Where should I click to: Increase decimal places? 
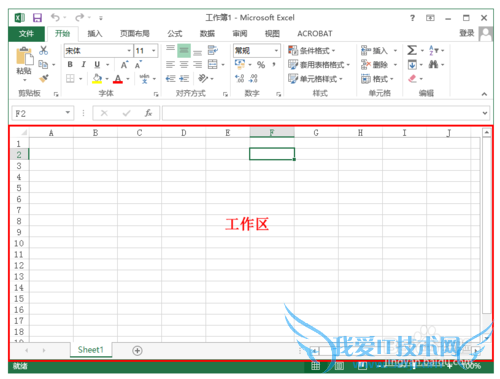[240, 78]
